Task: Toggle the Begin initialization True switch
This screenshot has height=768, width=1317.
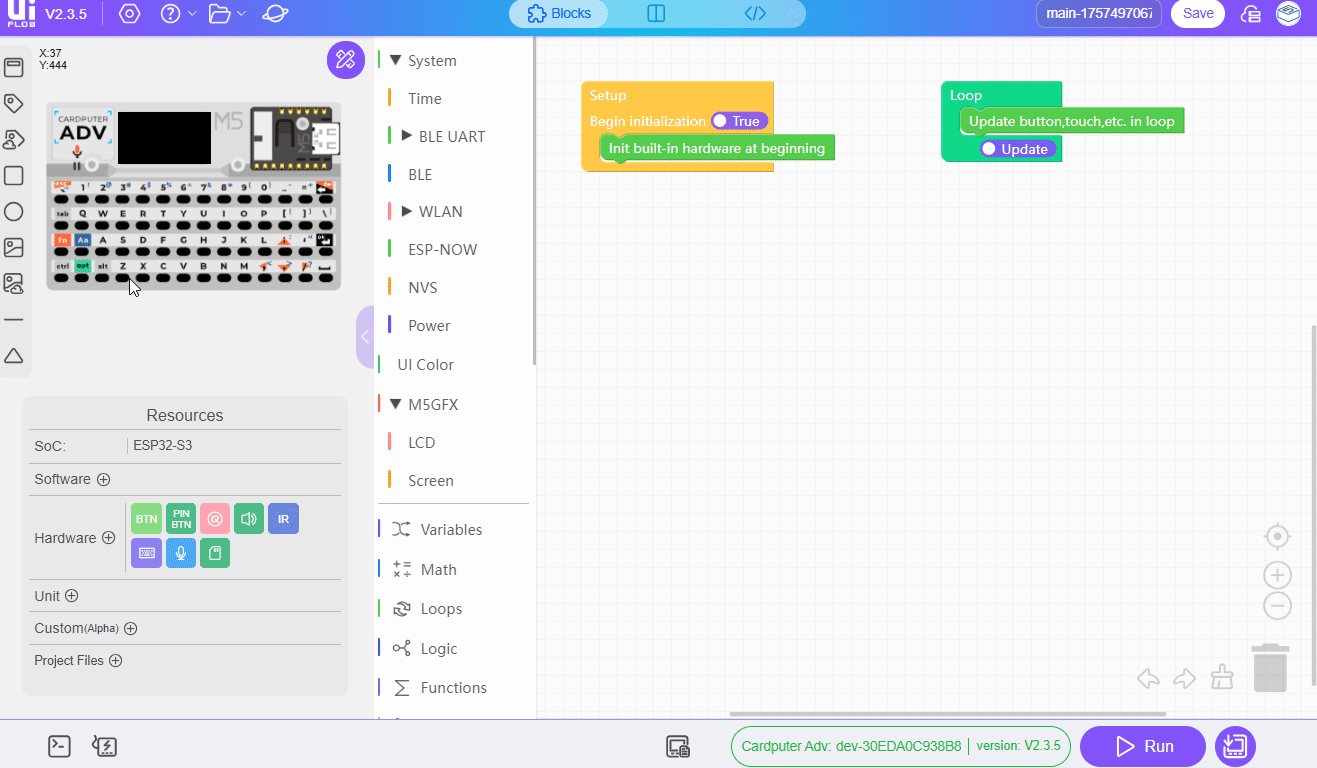Action: click(x=738, y=121)
